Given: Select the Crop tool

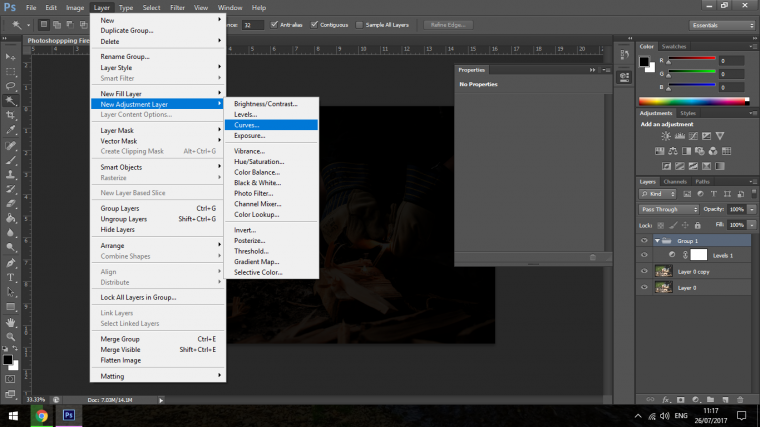Looking at the screenshot, I should click(10, 115).
